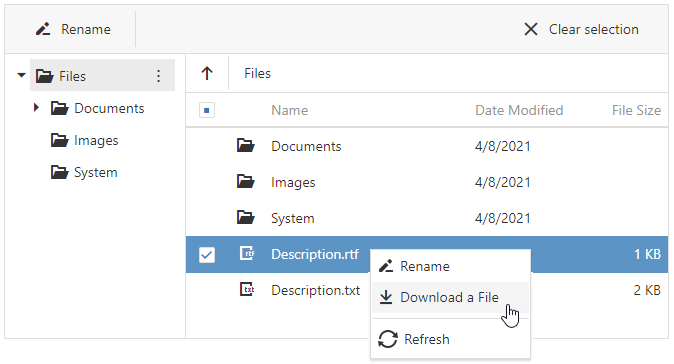Click the Description.rtf file name

(x=315, y=254)
